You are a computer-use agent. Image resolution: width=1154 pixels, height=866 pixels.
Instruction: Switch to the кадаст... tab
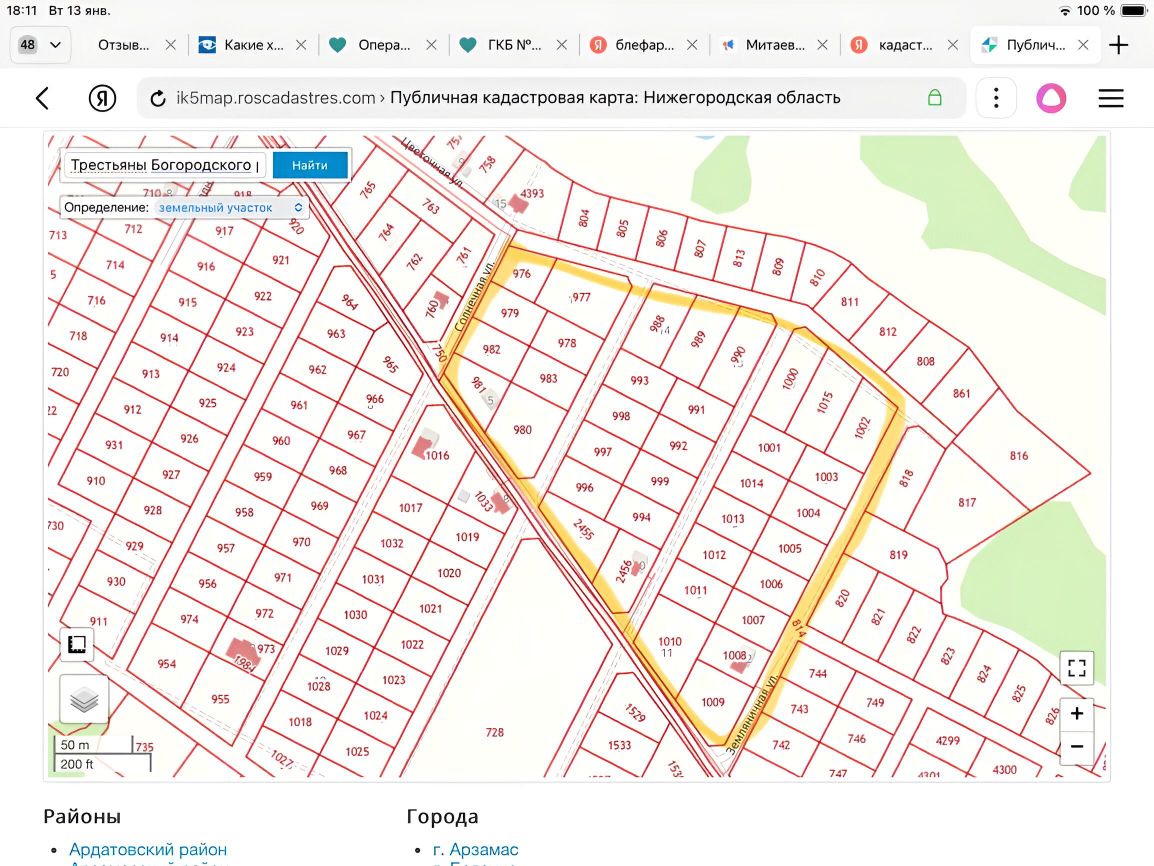tap(905, 45)
